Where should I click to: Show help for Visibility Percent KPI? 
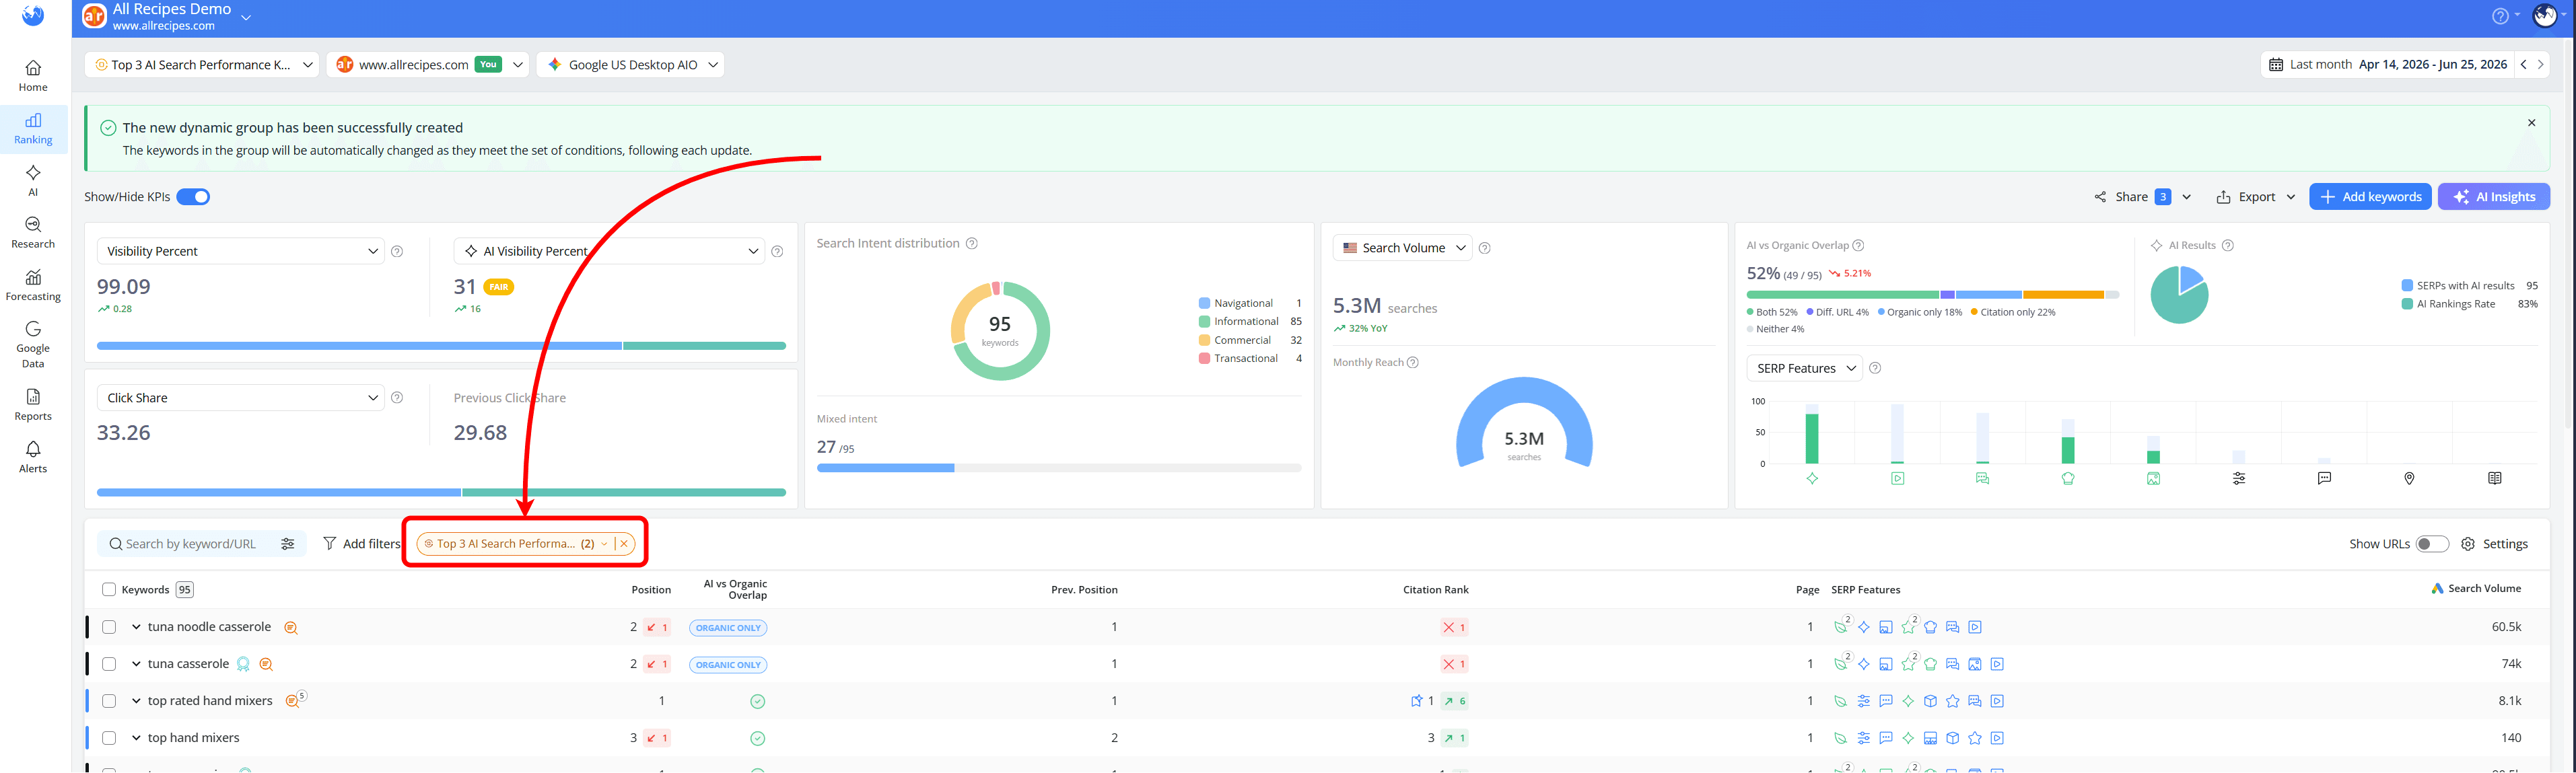tap(397, 251)
